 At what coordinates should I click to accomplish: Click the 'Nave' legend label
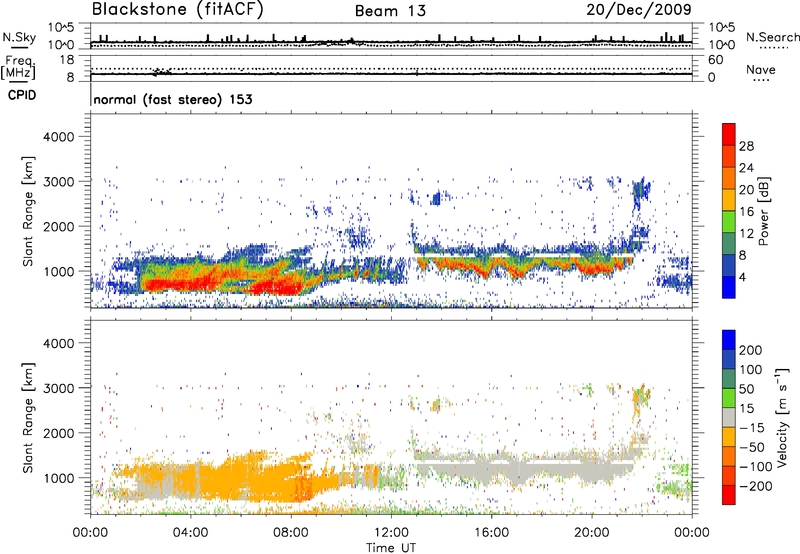click(x=761, y=70)
